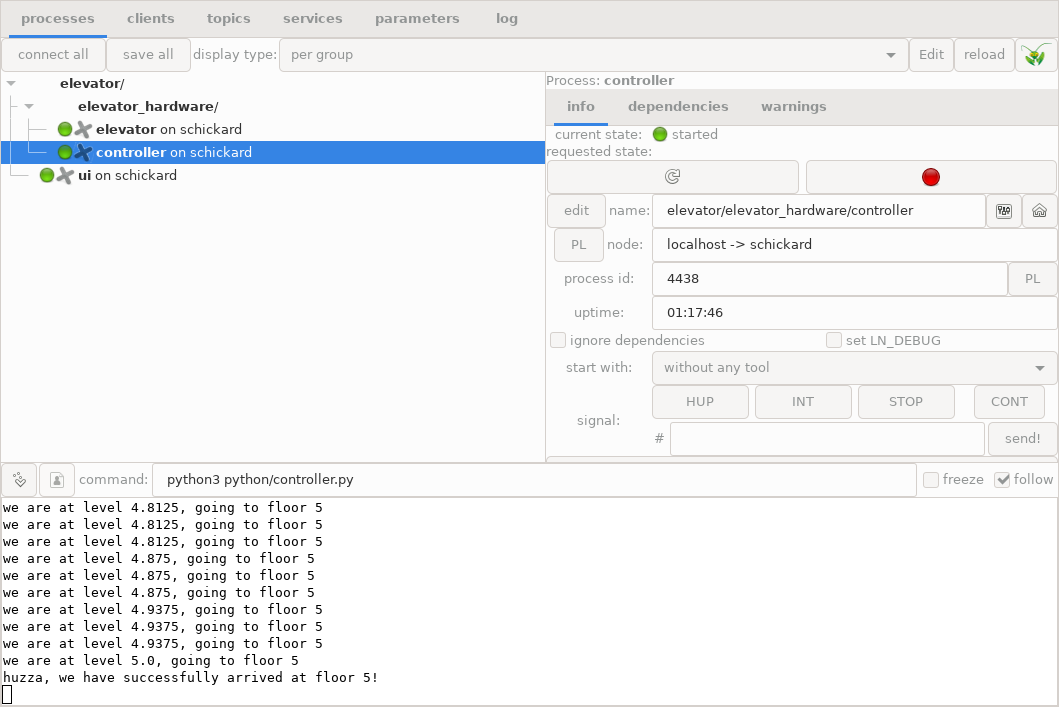Click the clear output icon left of command
1059x707 pixels.
pyautogui.click(x=20, y=480)
